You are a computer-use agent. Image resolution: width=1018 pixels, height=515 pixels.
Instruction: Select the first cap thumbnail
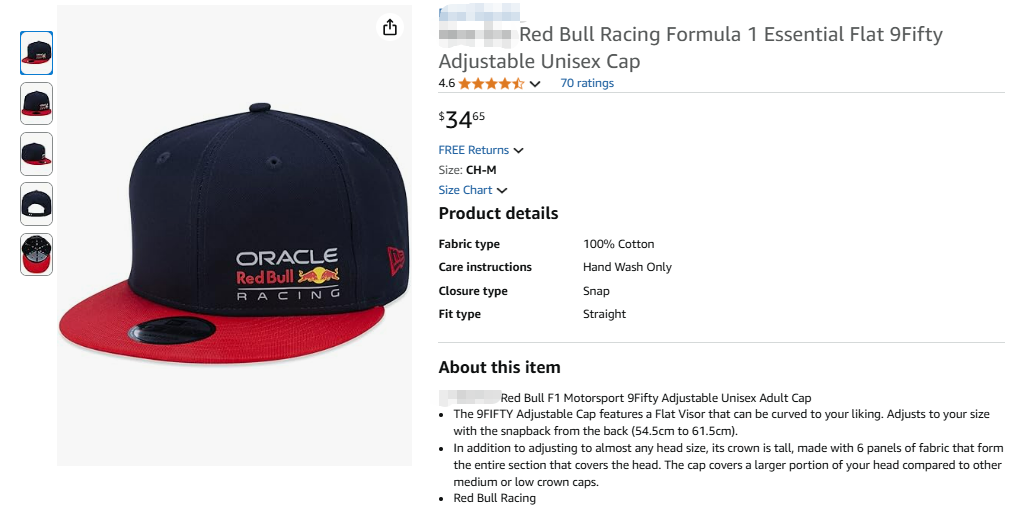pyautogui.click(x=37, y=53)
